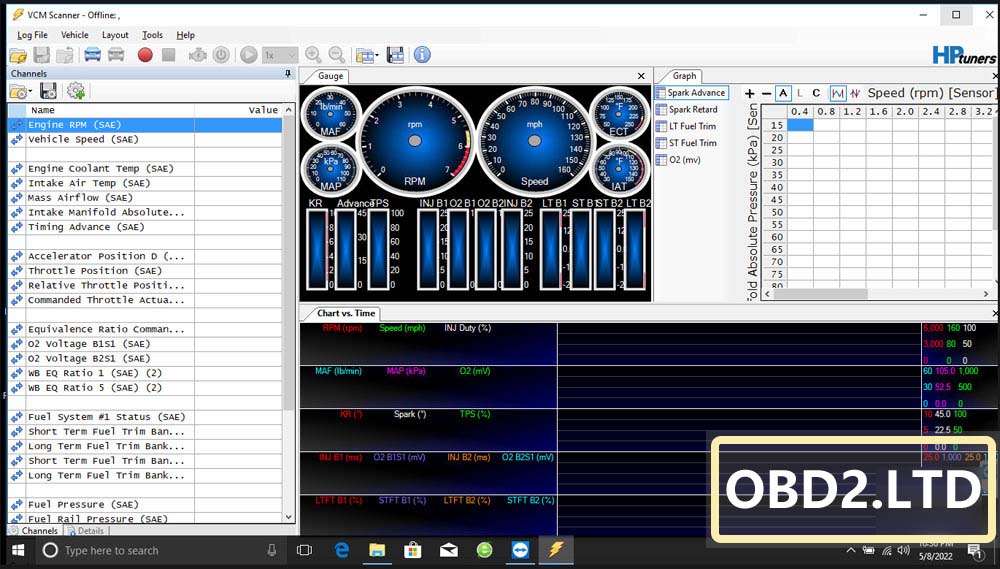Click the minus button in Graph toolbar

pos(766,94)
